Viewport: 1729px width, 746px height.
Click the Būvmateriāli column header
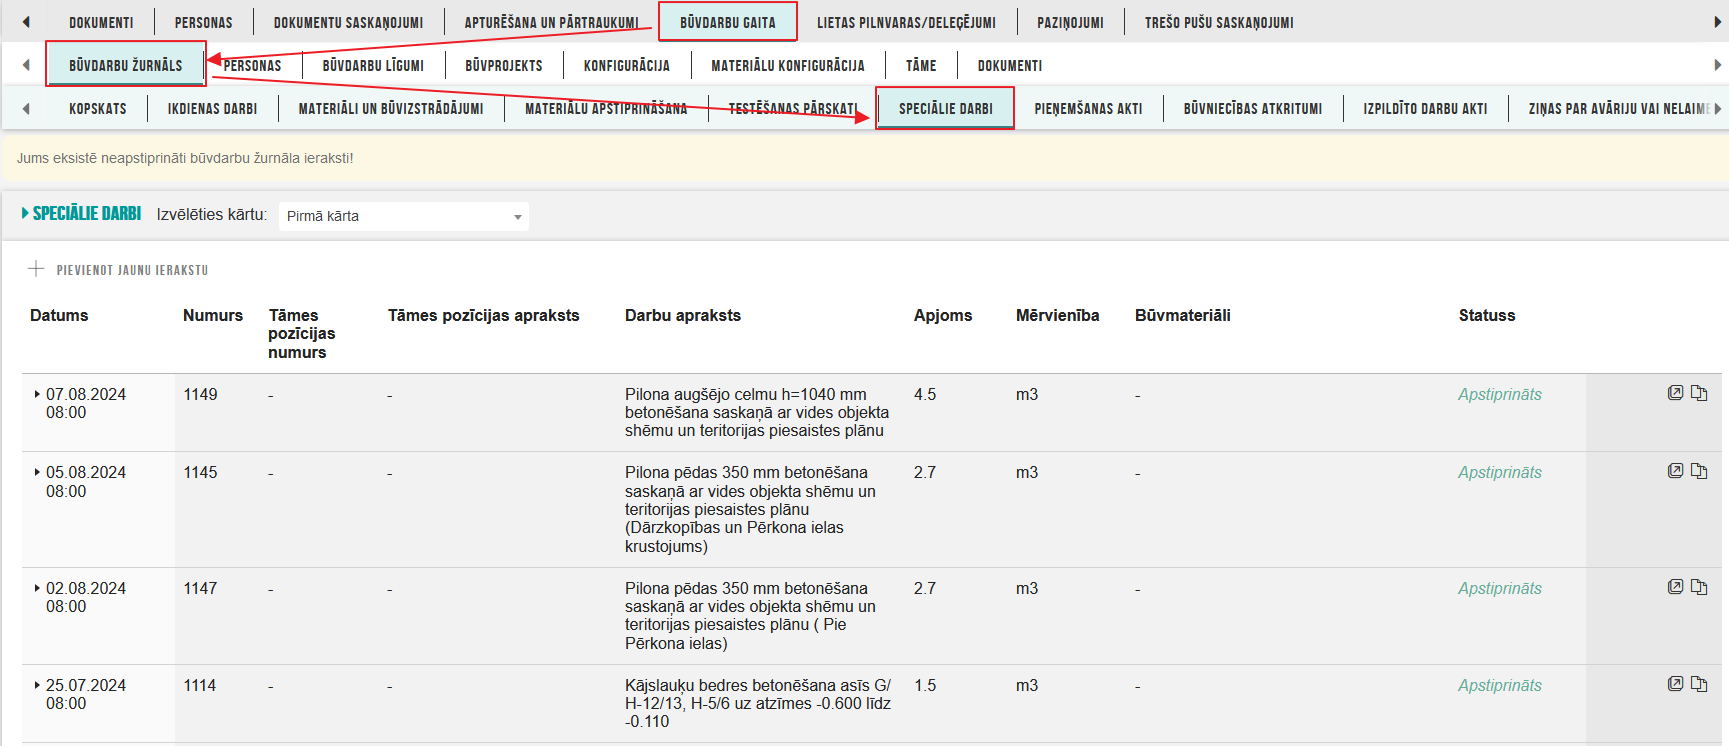[x=1183, y=315]
